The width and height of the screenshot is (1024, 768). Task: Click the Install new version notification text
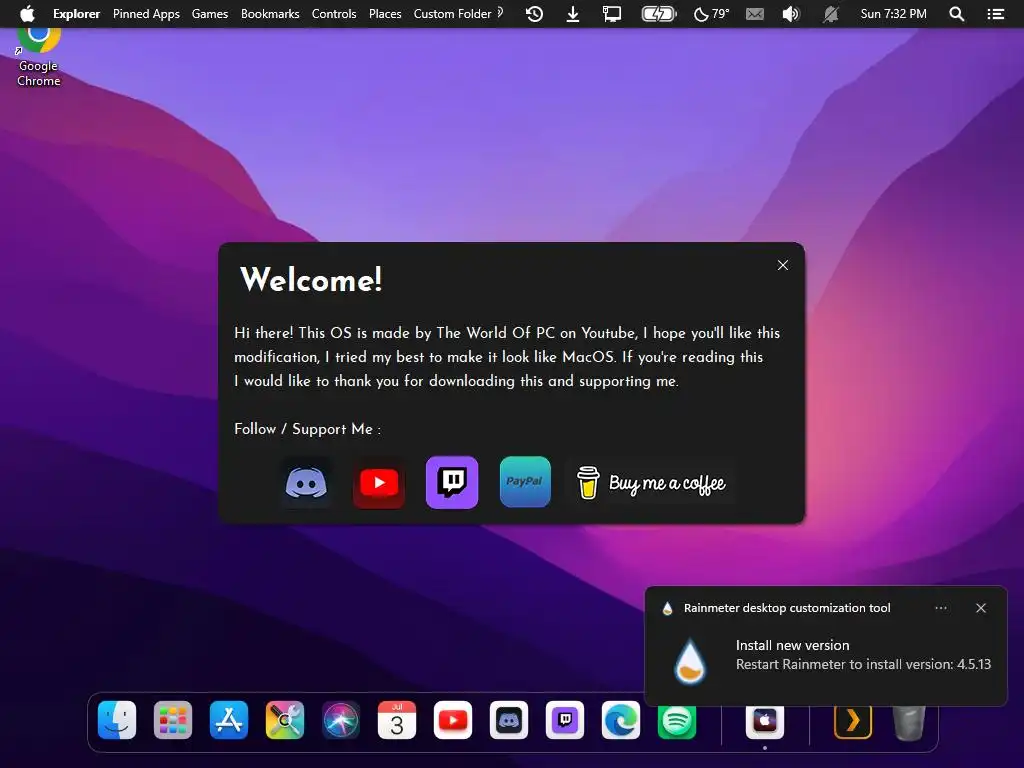click(792, 645)
